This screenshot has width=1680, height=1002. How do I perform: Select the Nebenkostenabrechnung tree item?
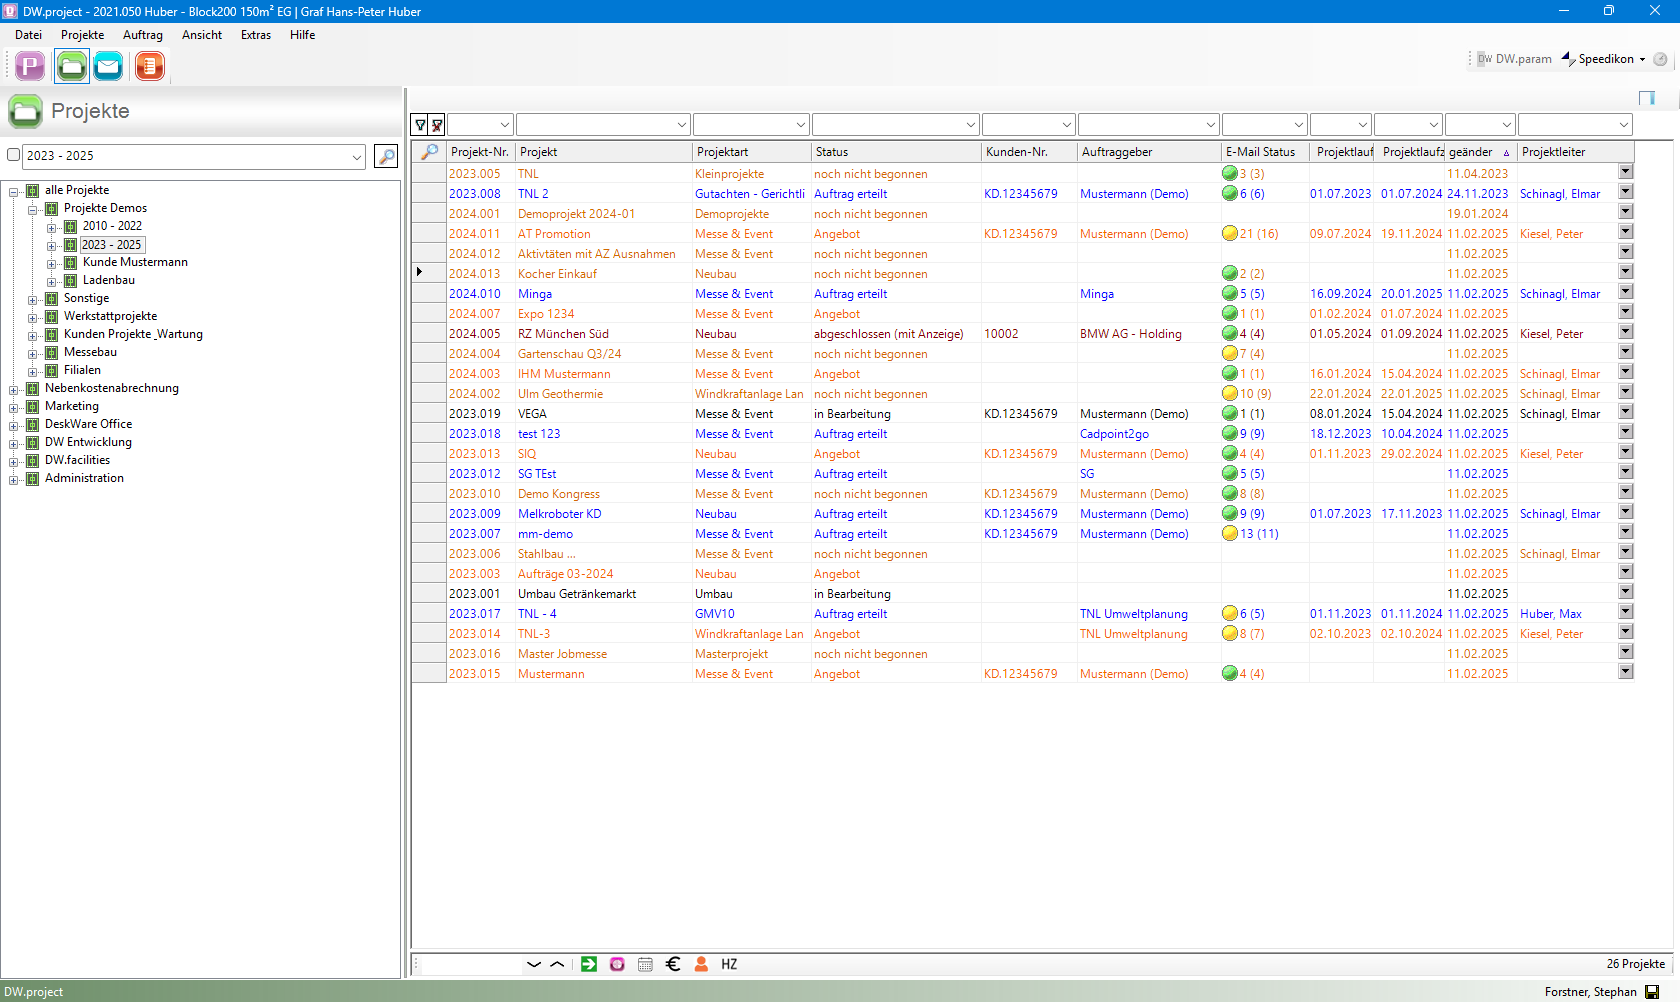coord(112,388)
